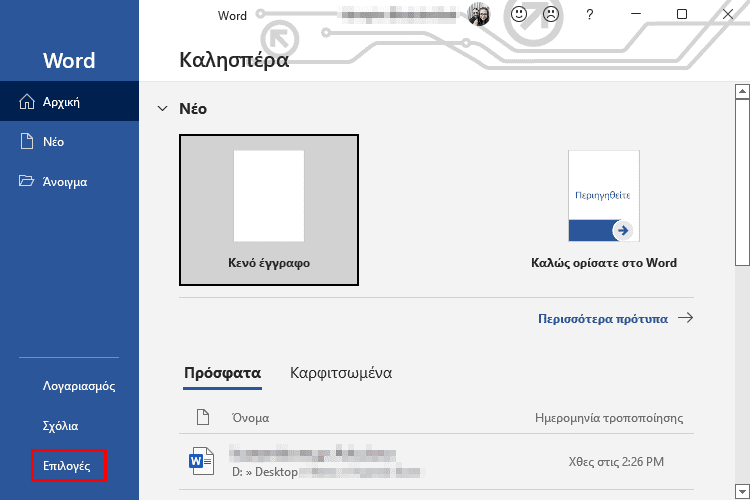The image size is (750, 500).
Task: Click the D: » Desktop file path text
Action: tap(265, 472)
